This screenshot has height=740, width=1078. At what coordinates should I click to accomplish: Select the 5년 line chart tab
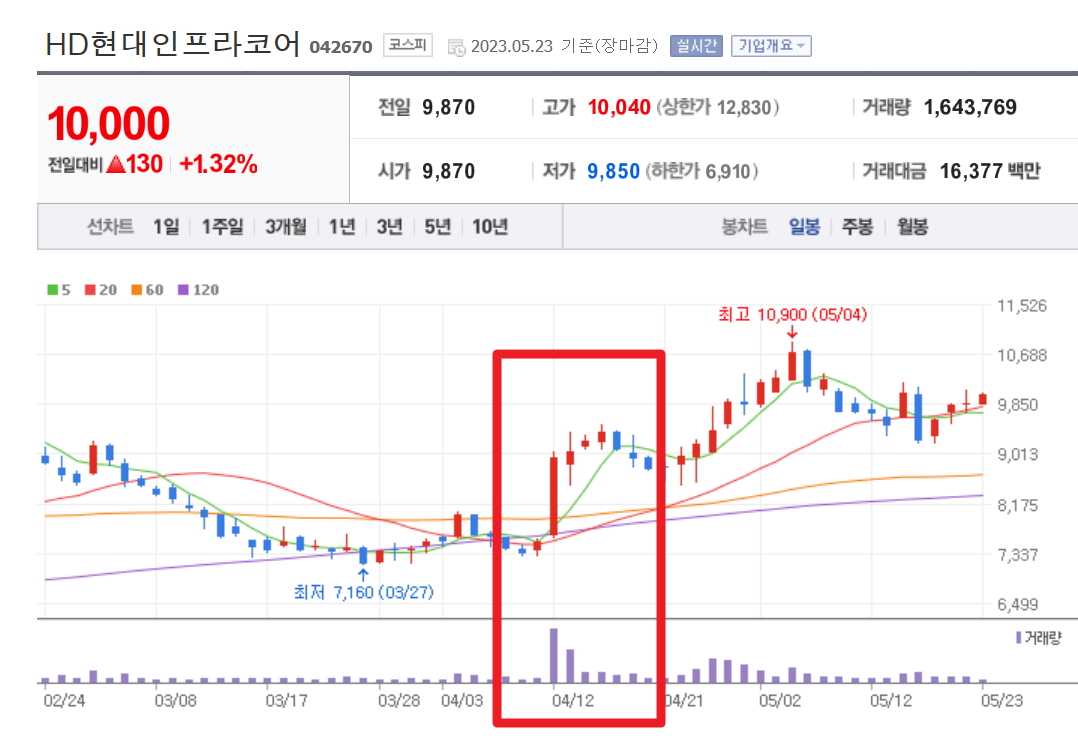pyautogui.click(x=437, y=226)
